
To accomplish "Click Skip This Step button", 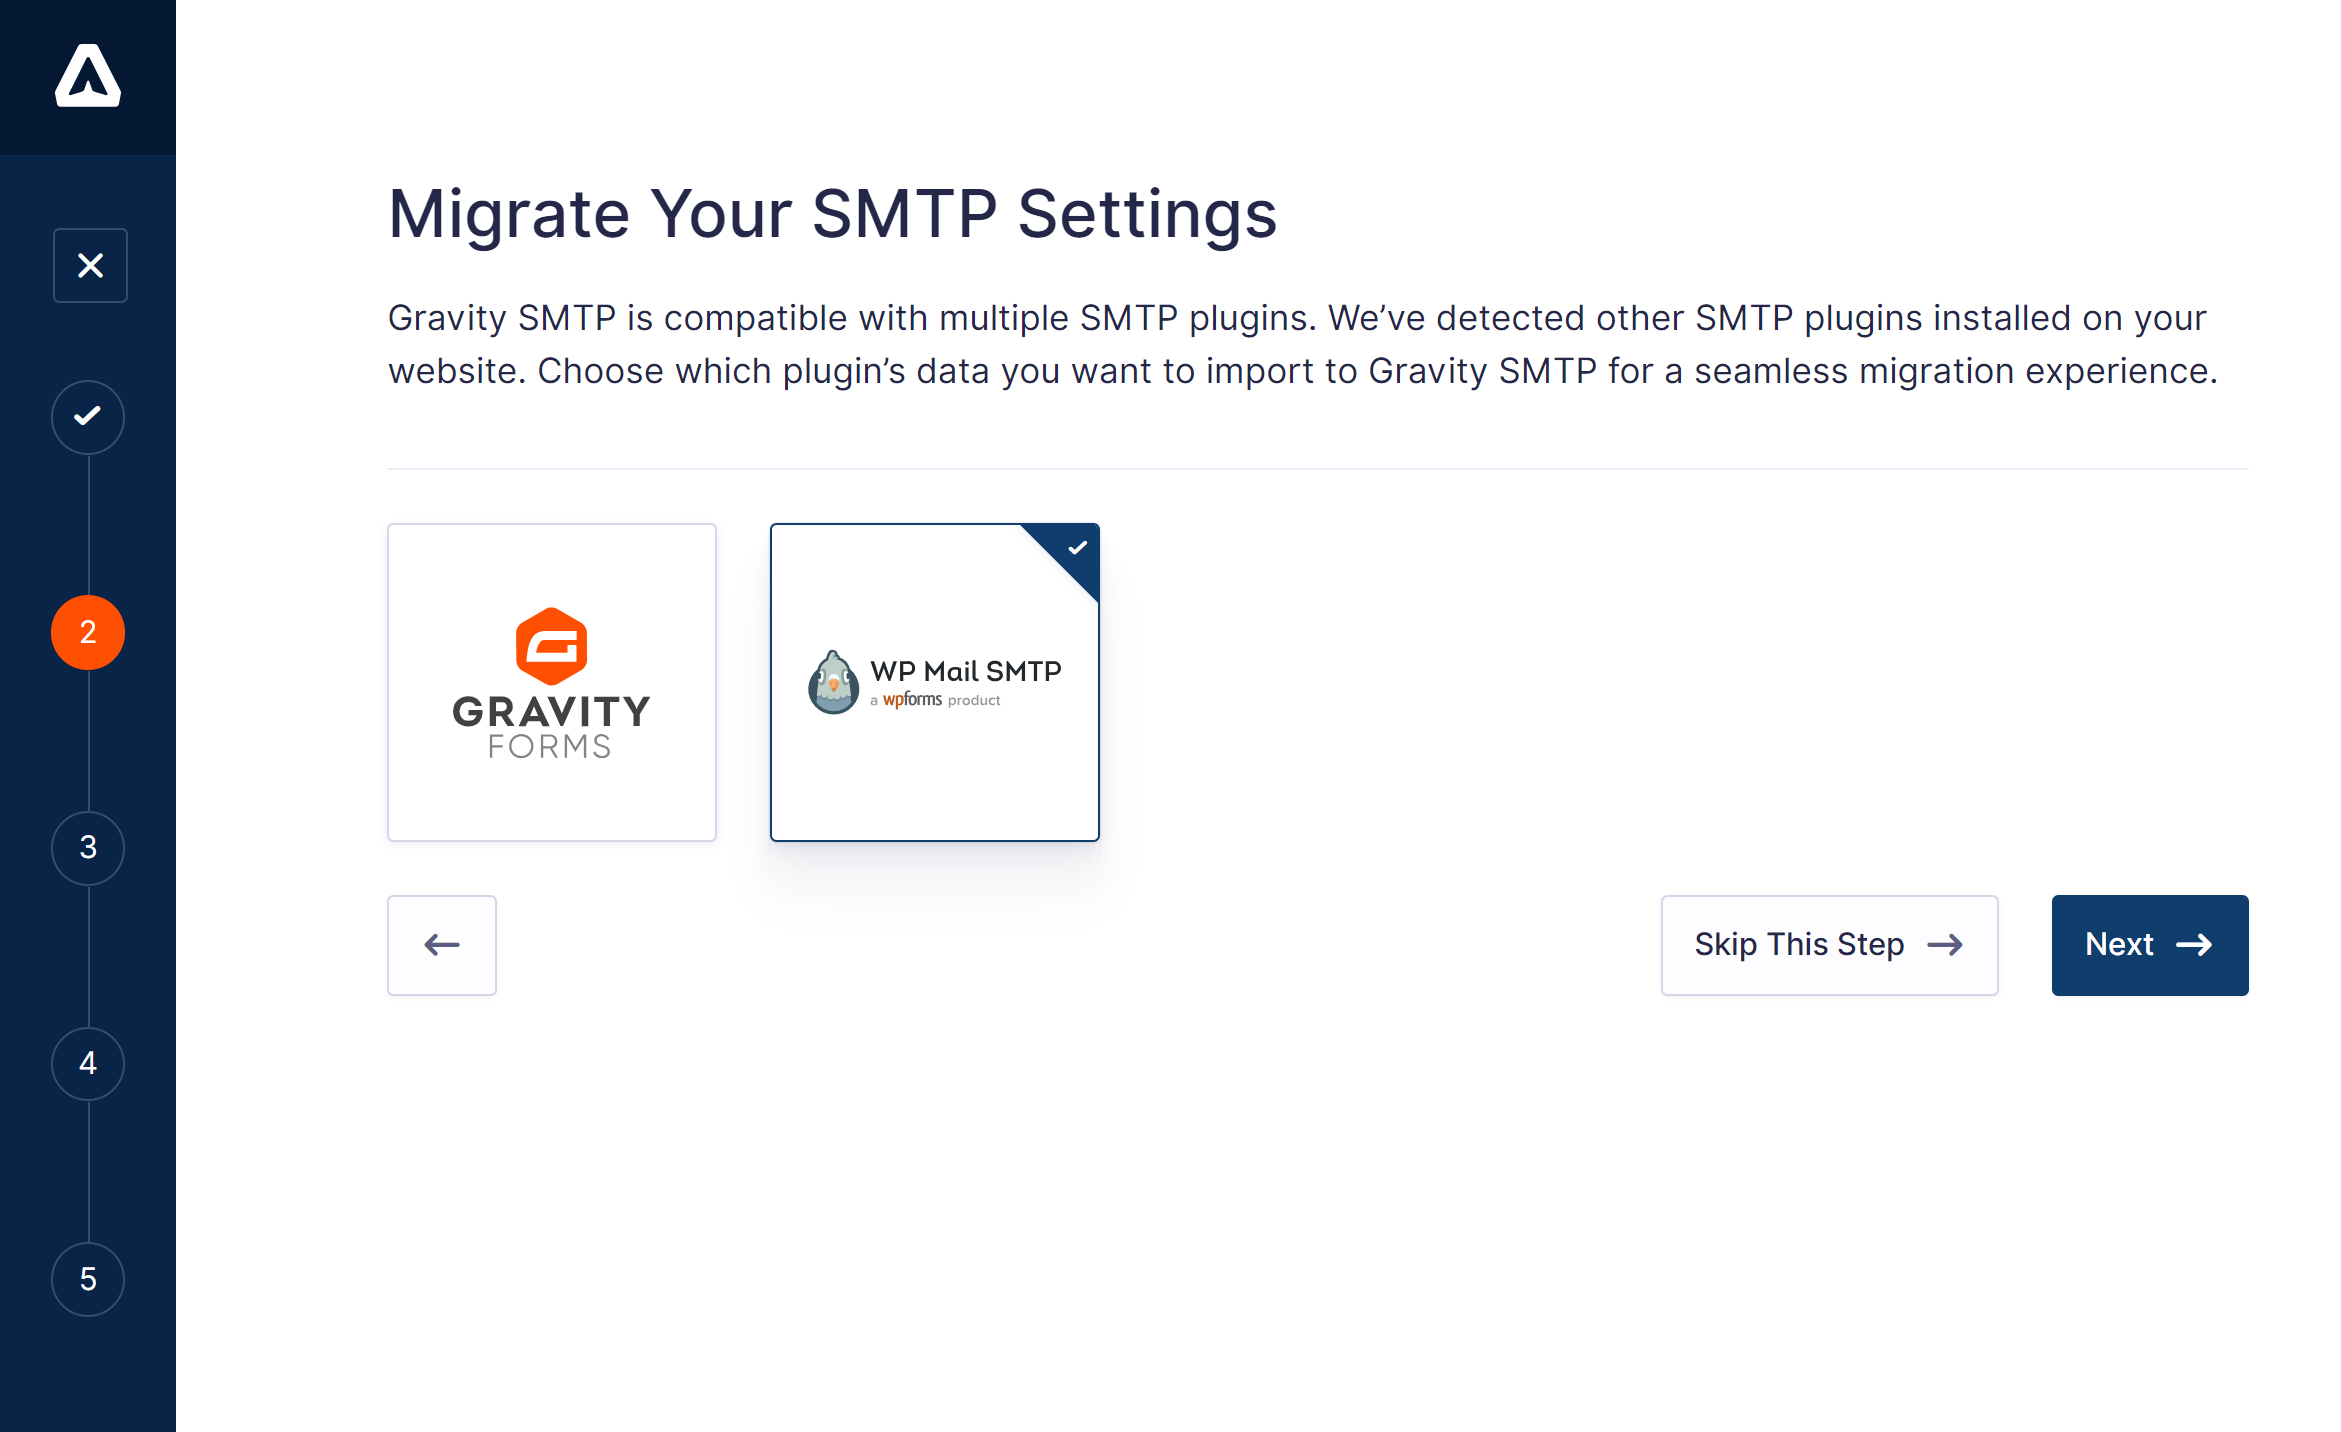I will click(x=1829, y=945).
